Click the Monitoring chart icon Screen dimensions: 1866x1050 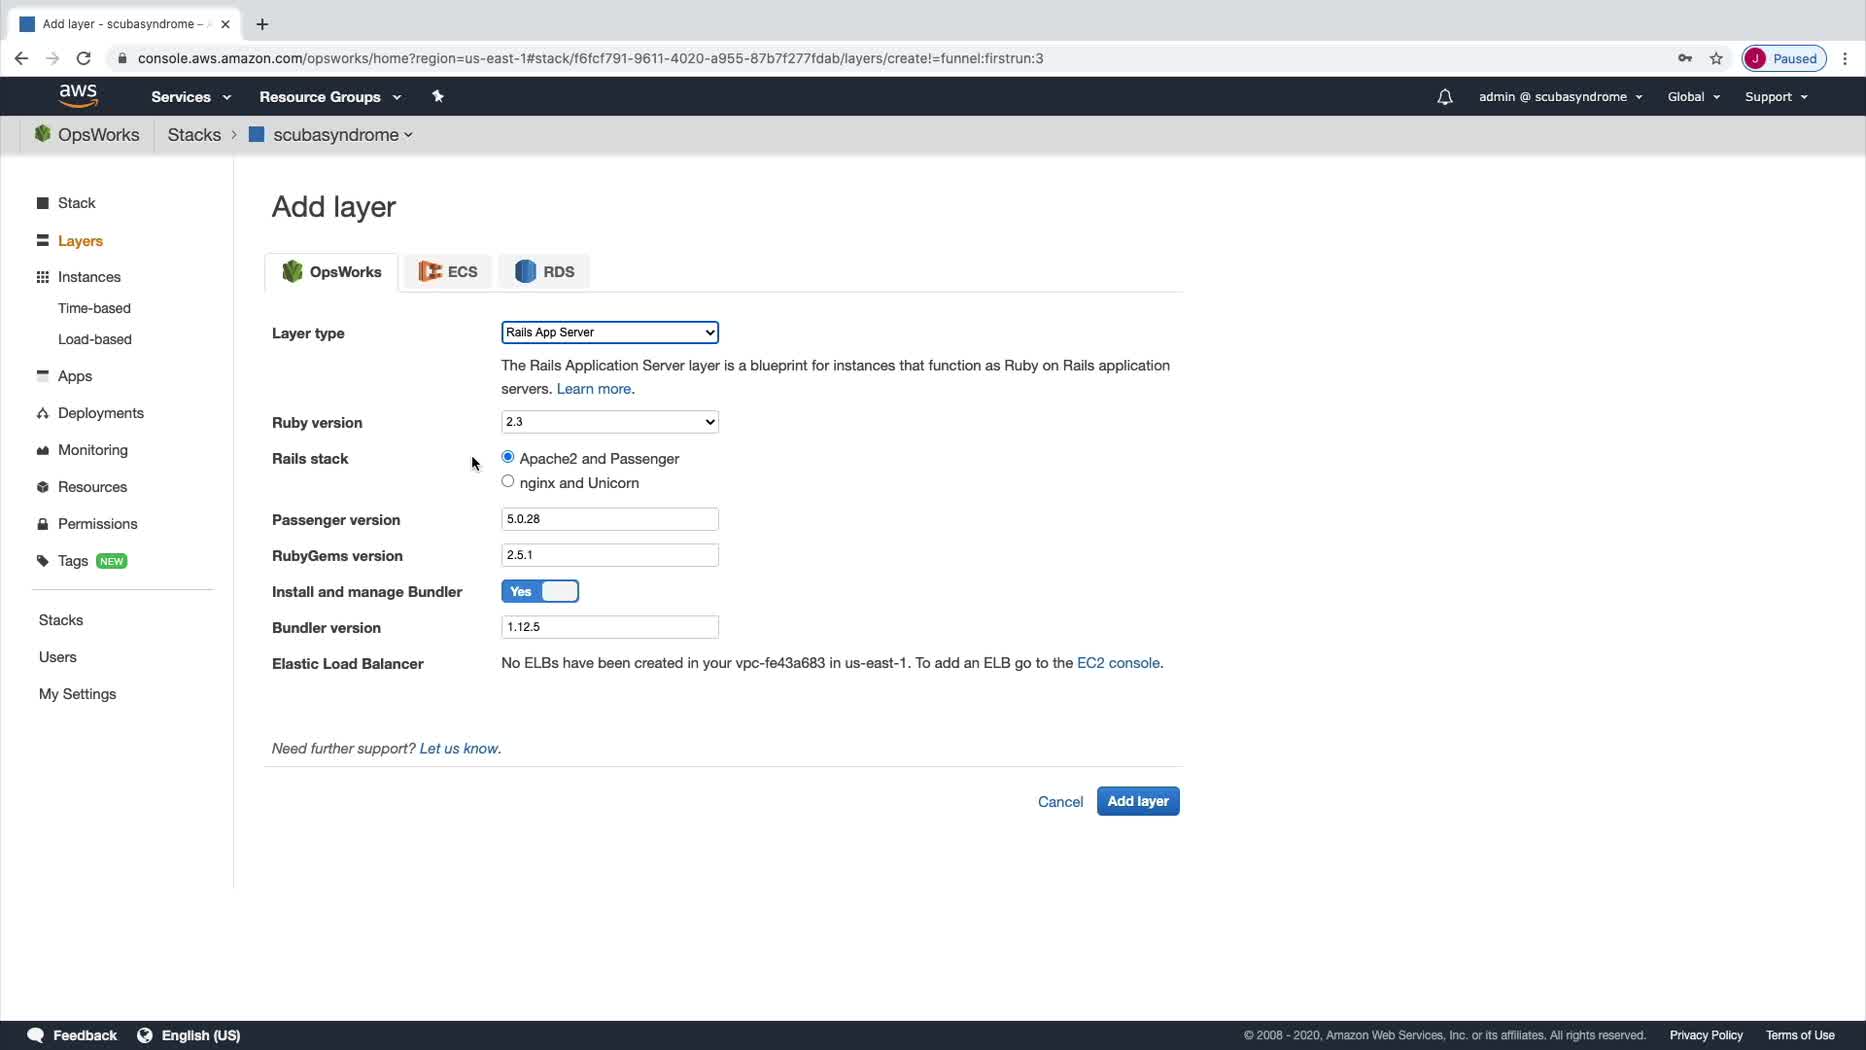pos(43,450)
